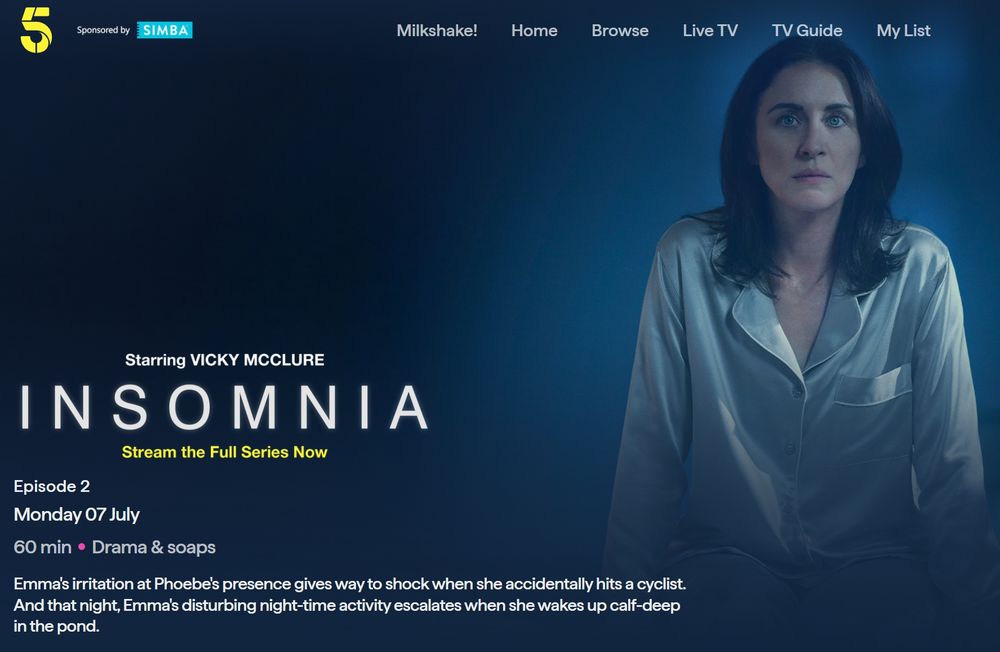1000x652 pixels.
Task: Click the Monday 07 July air date
Action: pyautogui.click(x=77, y=514)
